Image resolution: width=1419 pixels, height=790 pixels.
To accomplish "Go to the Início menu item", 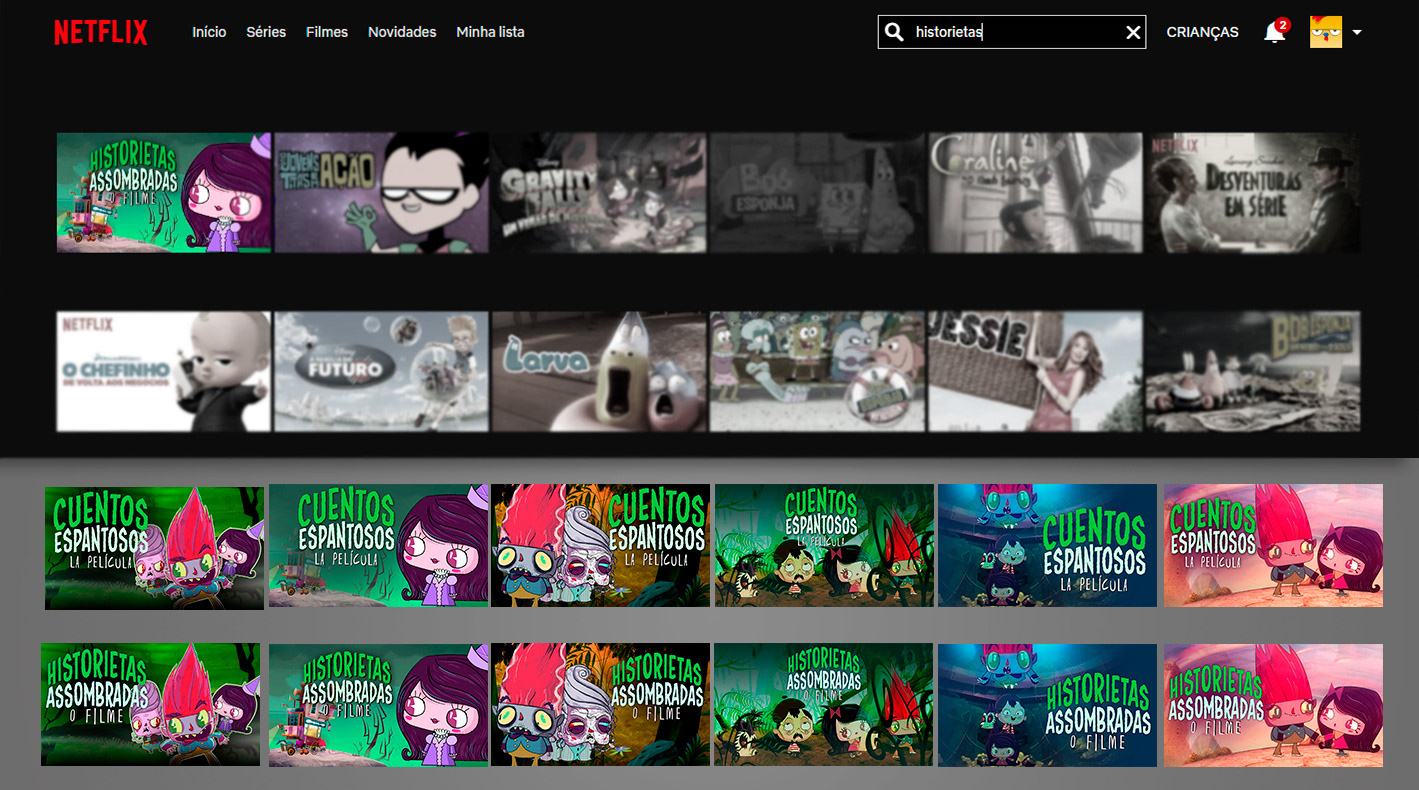I will click(x=209, y=32).
